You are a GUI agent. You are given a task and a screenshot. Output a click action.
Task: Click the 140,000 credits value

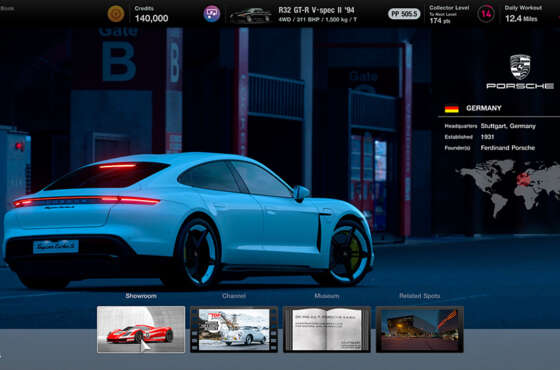(151, 18)
